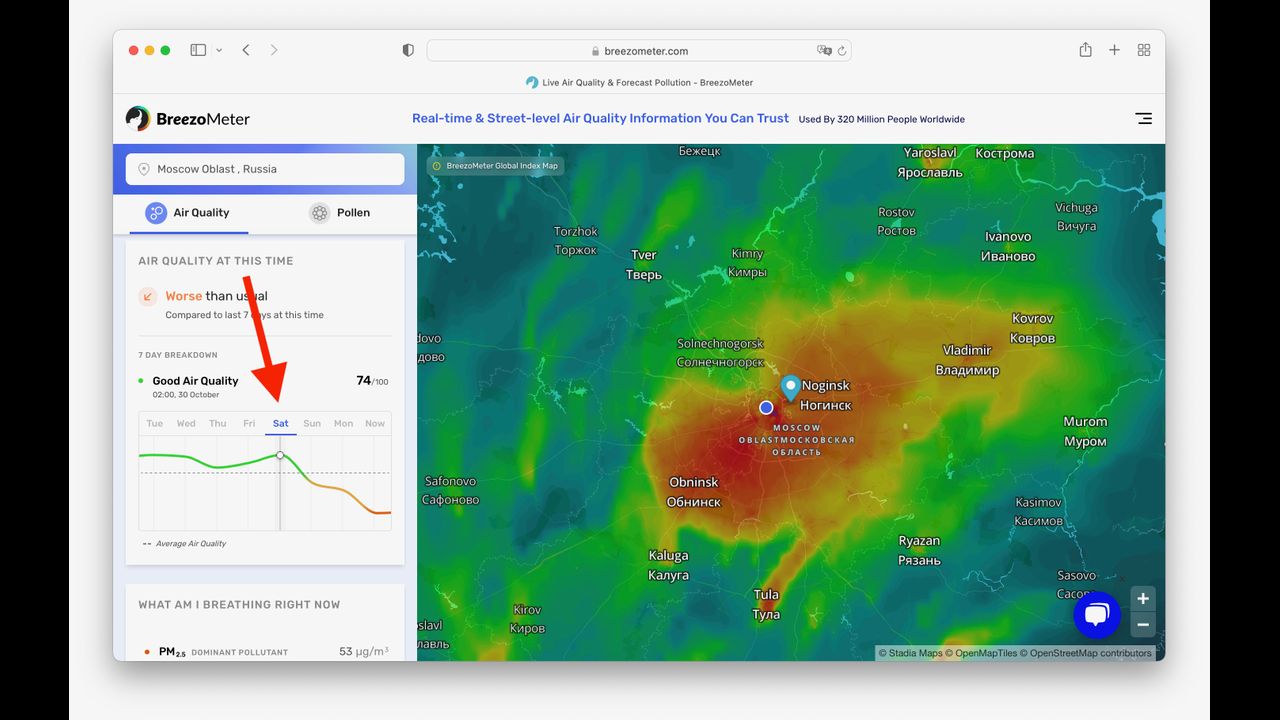Image resolution: width=1280 pixels, height=720 pixels.
Task: Click the Sat point on air quality graph
Action: click(x=280, y=455)
